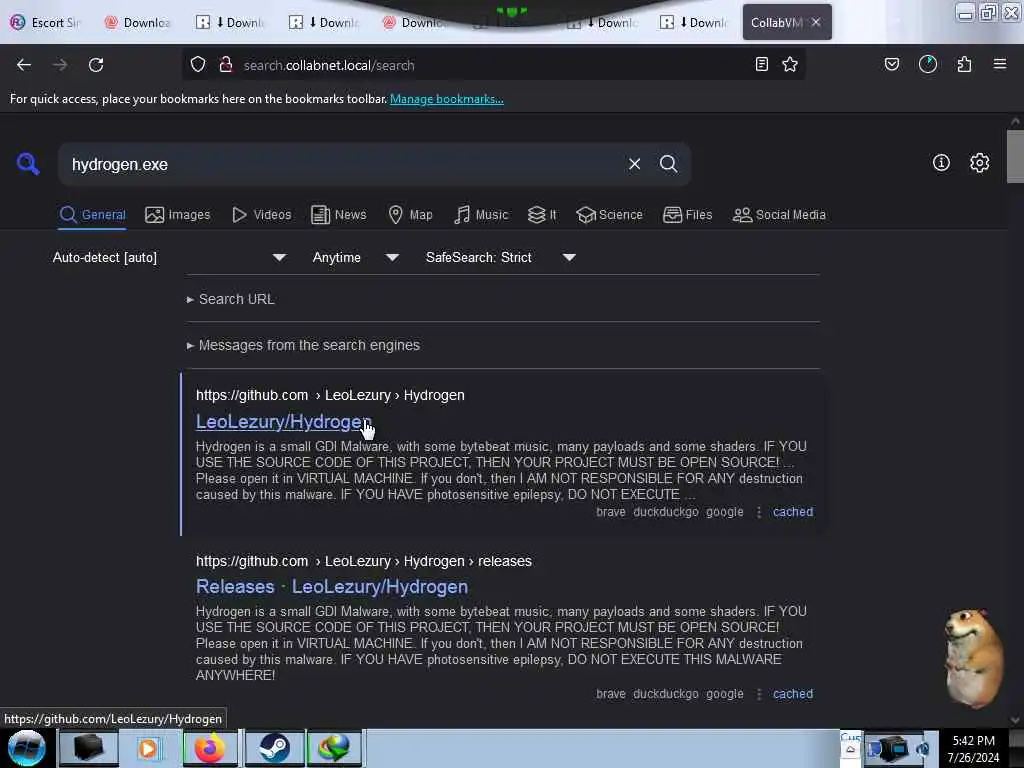Click the black box taskbar icon
This screenshot has width=1024, height=768.
pos(89,748)
